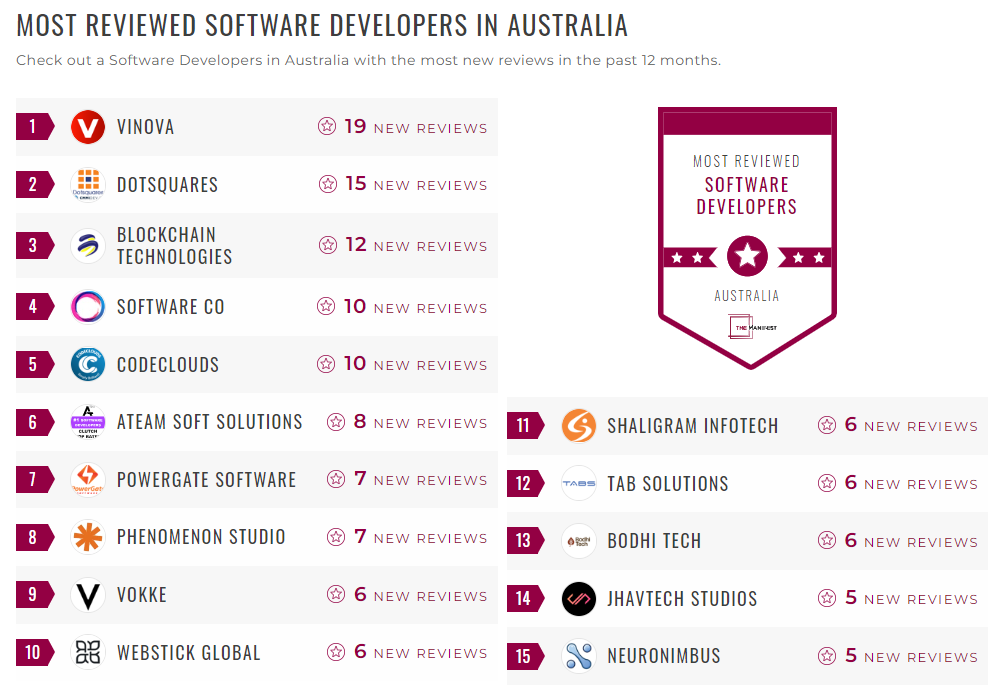Click the Neuronimbus blue logo

point(578,656)
